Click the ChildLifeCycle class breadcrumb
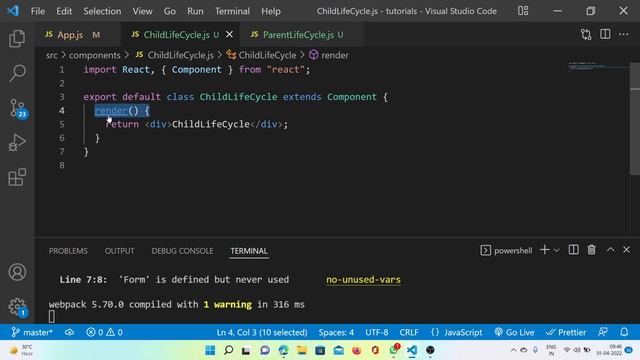 pyautogui.click(x=262, y=55)
